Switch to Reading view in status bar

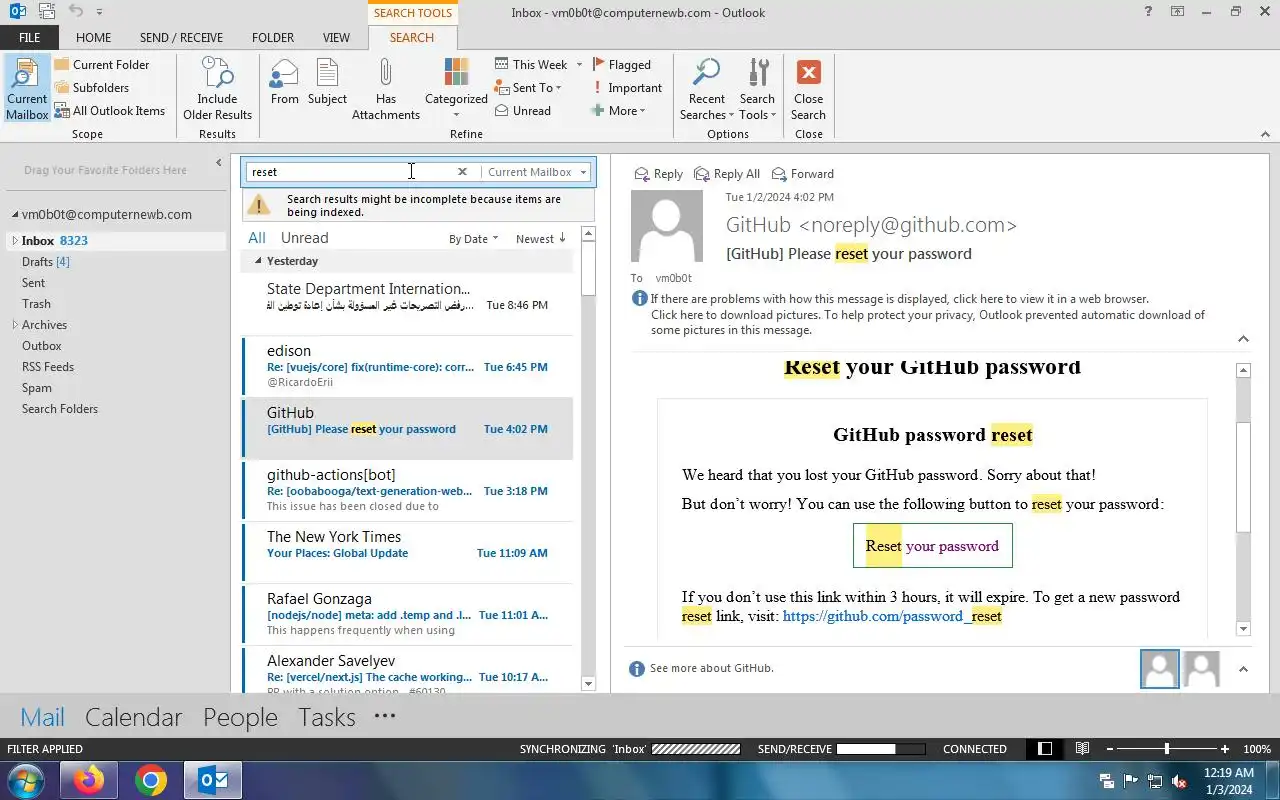(1082, 749)
